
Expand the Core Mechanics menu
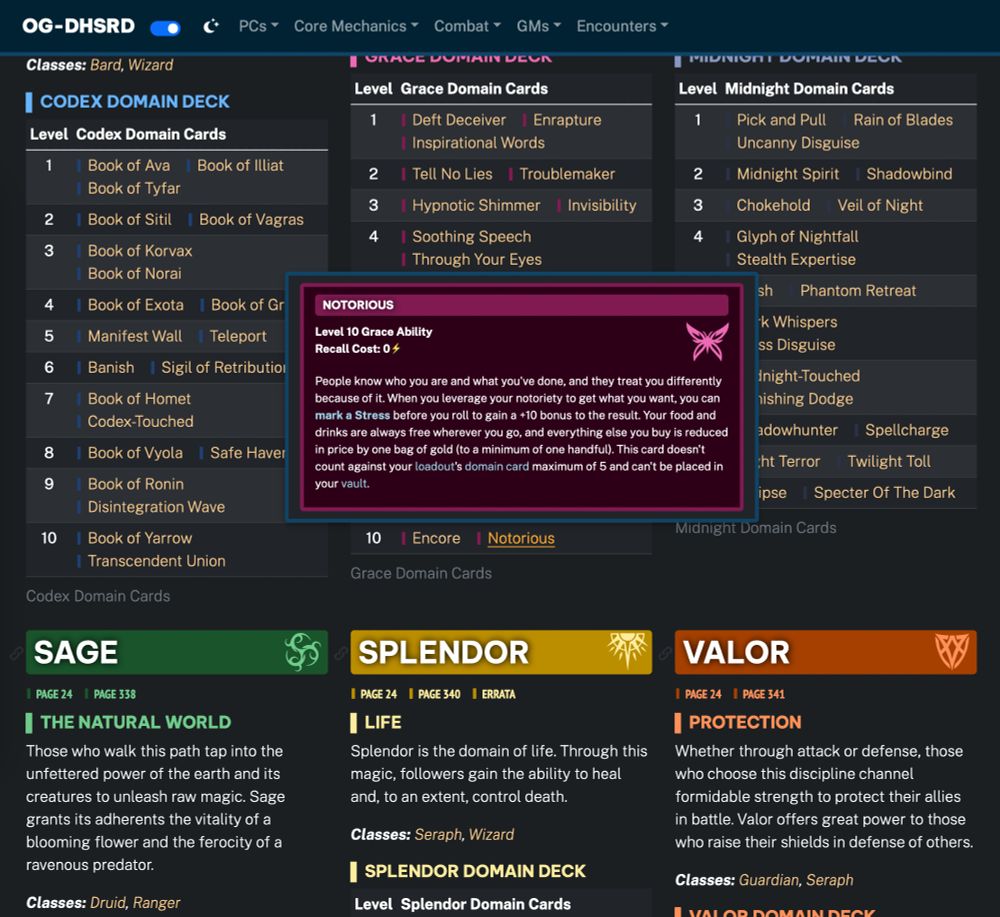(356, 26)
